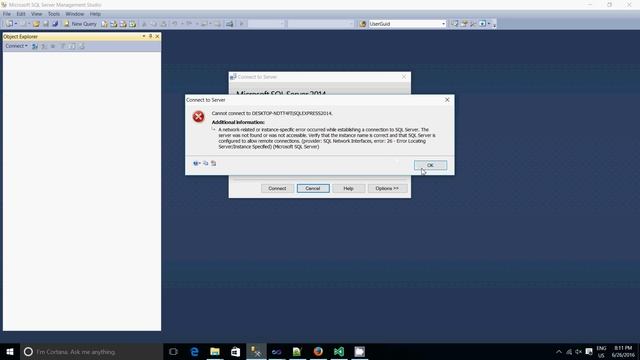640x360 pixels.
Task: Click the Connect Object Explorer icon
Action: pos(35,46)
